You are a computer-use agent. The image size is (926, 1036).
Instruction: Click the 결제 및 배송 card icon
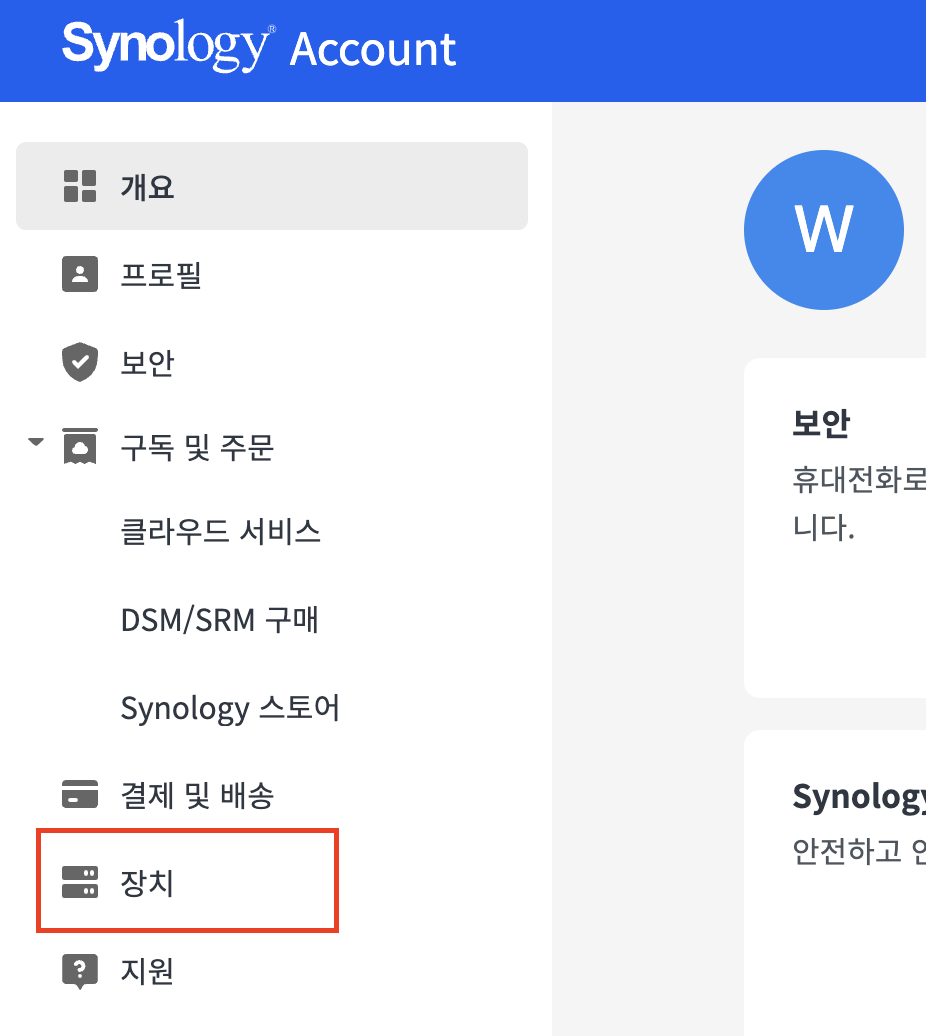80,794
